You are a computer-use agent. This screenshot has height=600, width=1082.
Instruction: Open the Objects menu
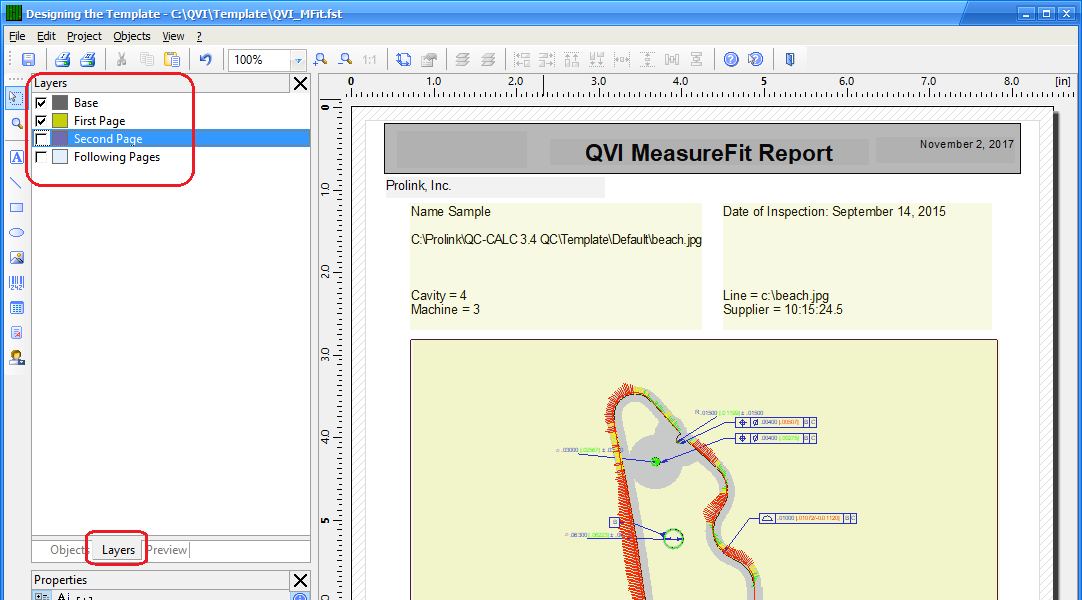[132, 36]
